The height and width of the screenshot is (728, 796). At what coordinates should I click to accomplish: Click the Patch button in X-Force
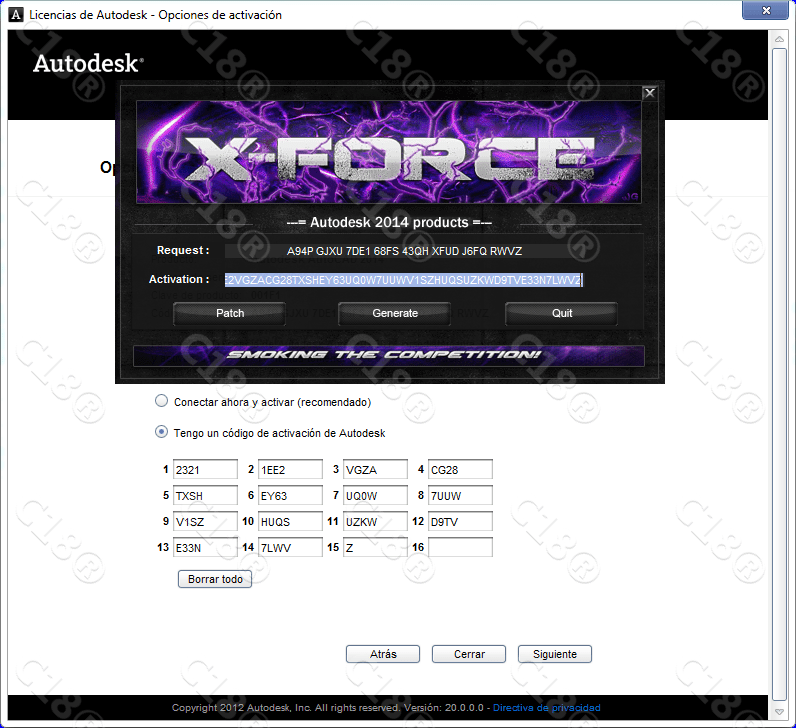tap(229, 313)
